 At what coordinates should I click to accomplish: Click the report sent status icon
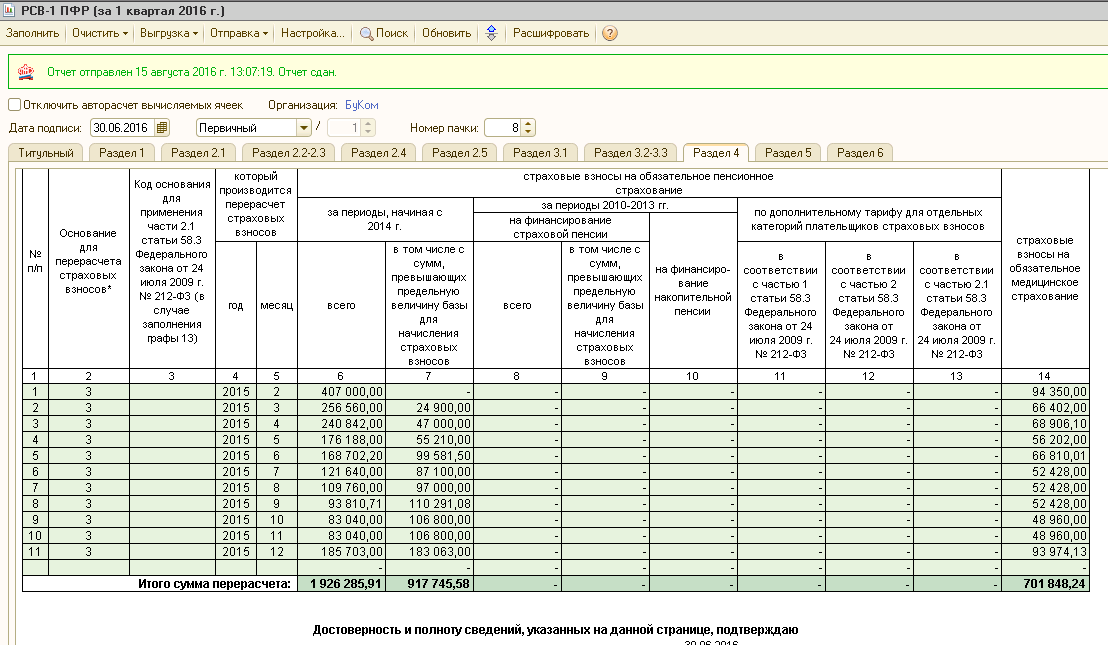26,72
